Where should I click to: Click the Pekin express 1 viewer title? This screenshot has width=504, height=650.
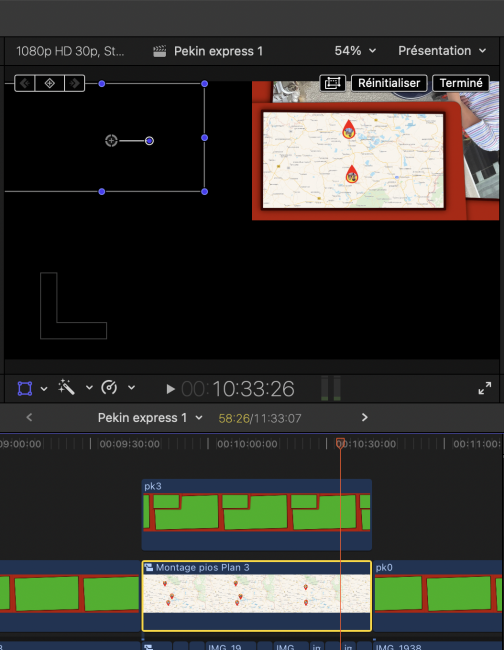(218, 51)
